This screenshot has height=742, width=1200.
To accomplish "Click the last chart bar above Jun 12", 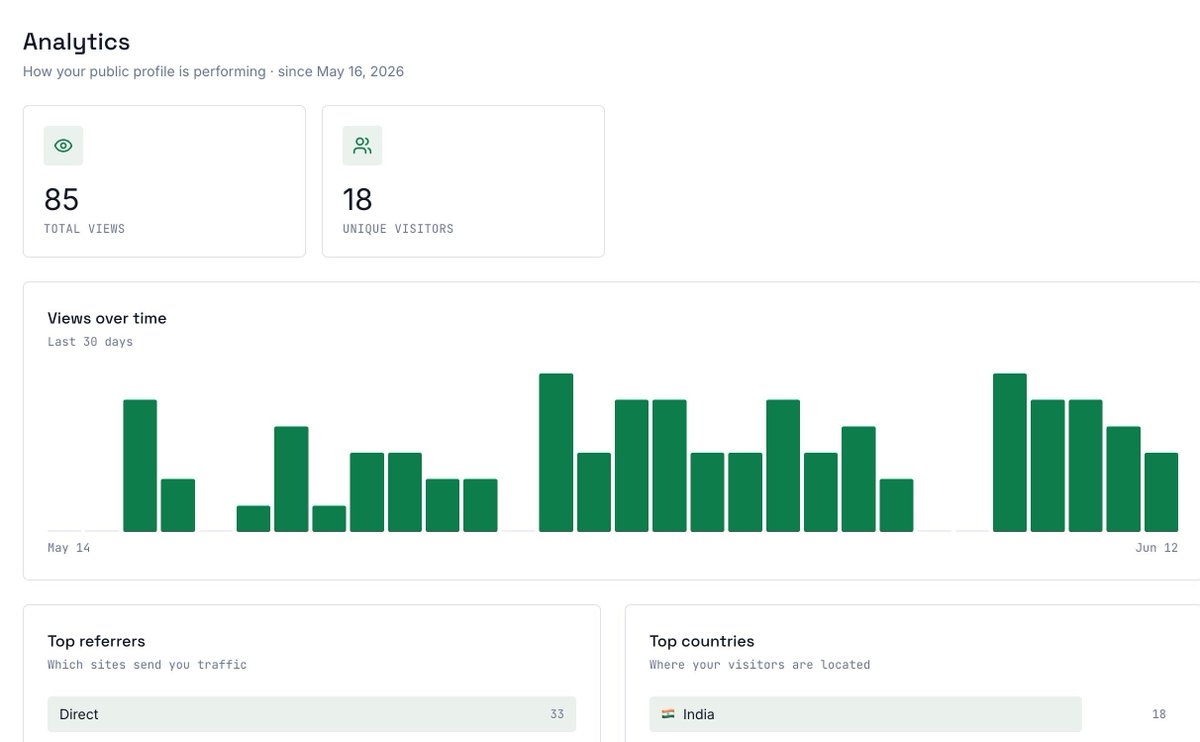I will click(x=1161, y=492).
